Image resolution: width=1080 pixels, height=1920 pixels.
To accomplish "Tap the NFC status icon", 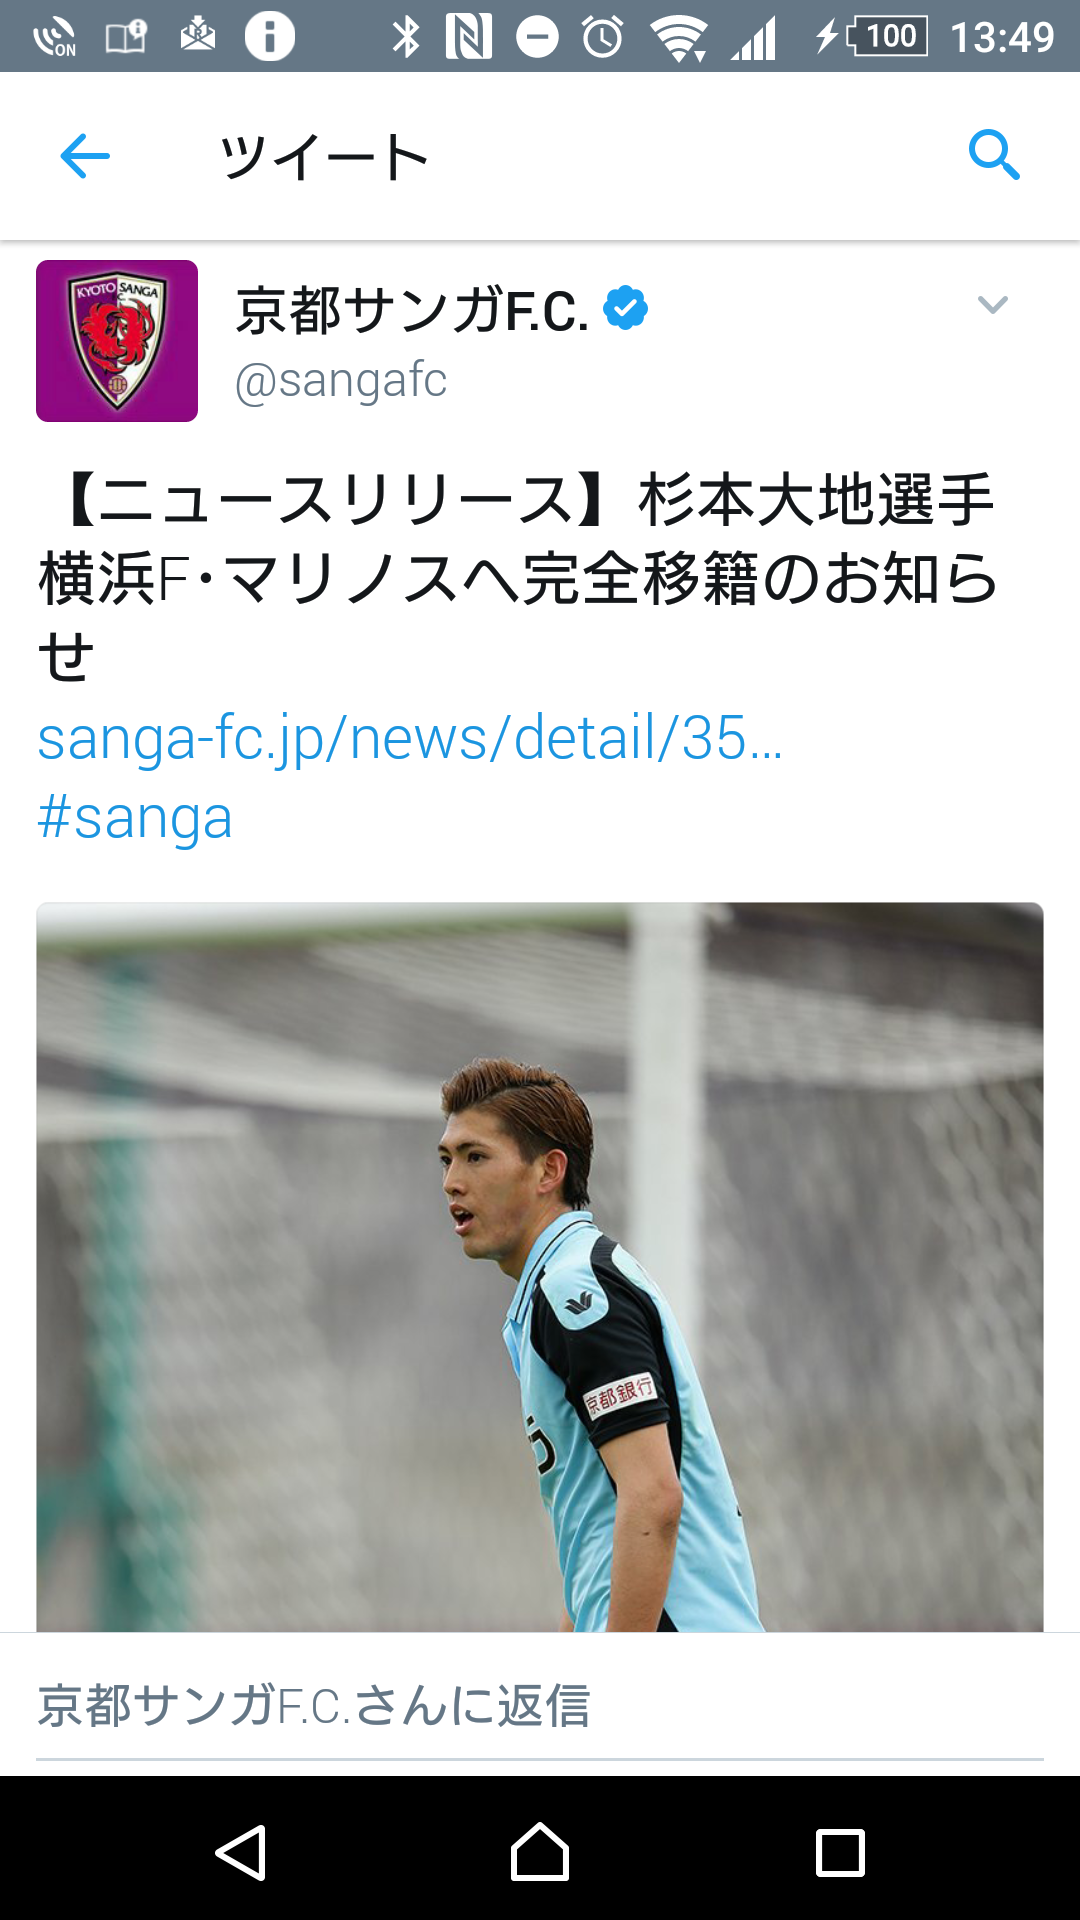I will click(469, 37).
